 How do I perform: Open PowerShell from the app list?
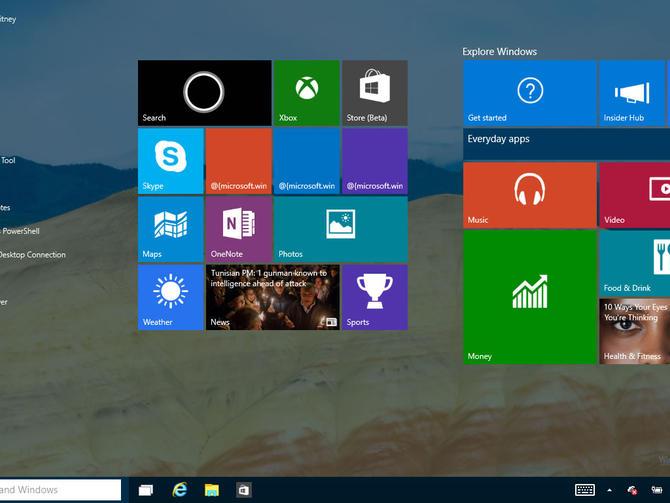pos(20,231)
